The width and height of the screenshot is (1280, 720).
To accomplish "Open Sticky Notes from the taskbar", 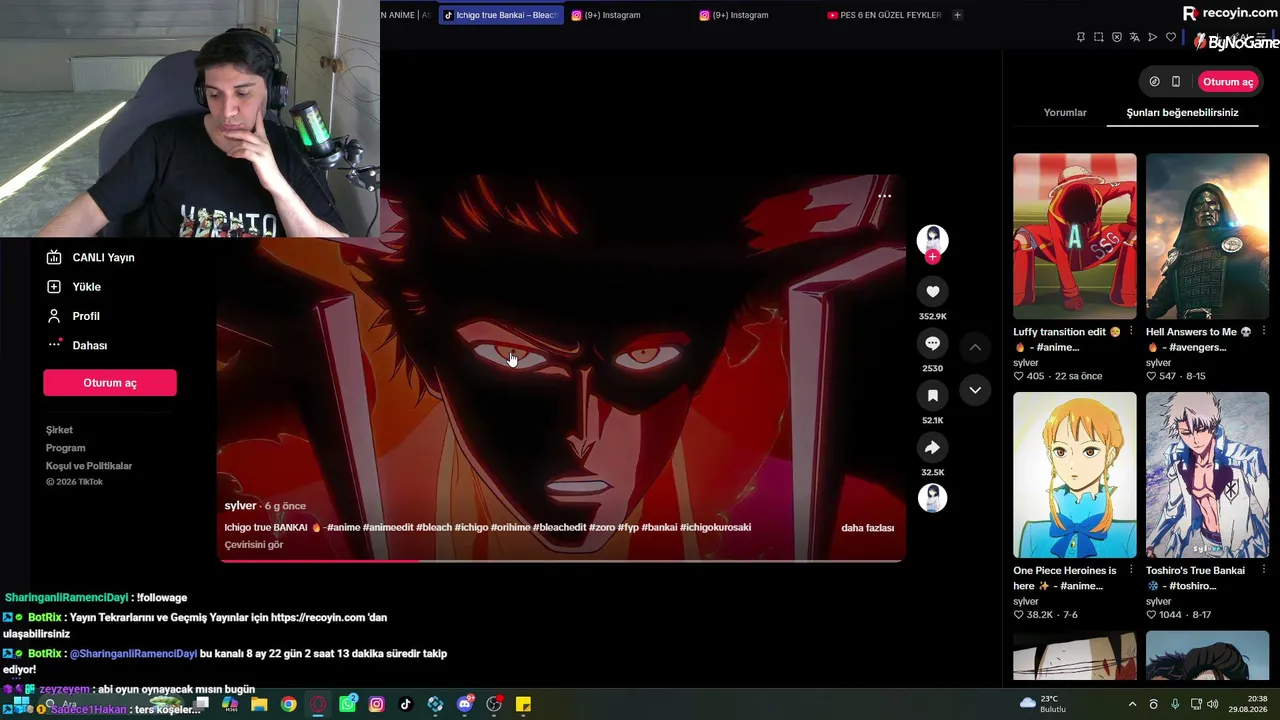I will [x=523, y=704].
